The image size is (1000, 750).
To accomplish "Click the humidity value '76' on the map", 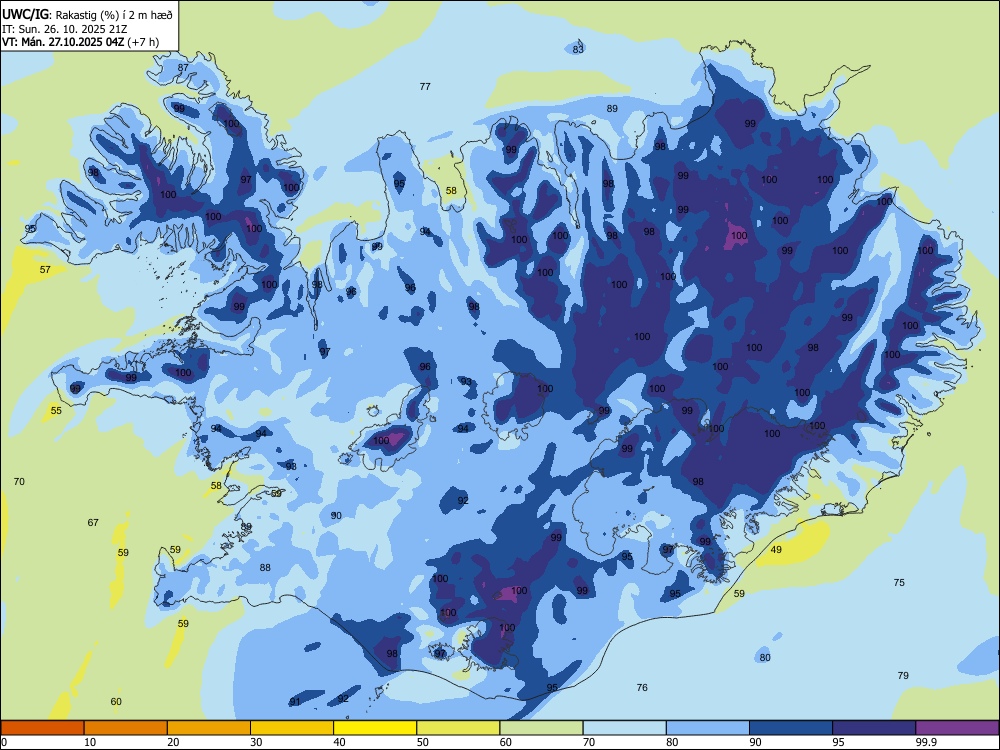I will coord(642,688).
